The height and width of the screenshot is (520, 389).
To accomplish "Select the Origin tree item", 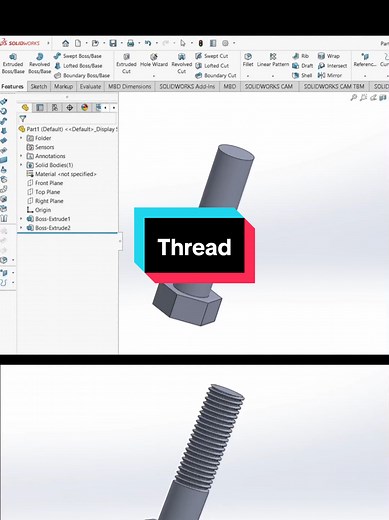I will click(39, 210).
